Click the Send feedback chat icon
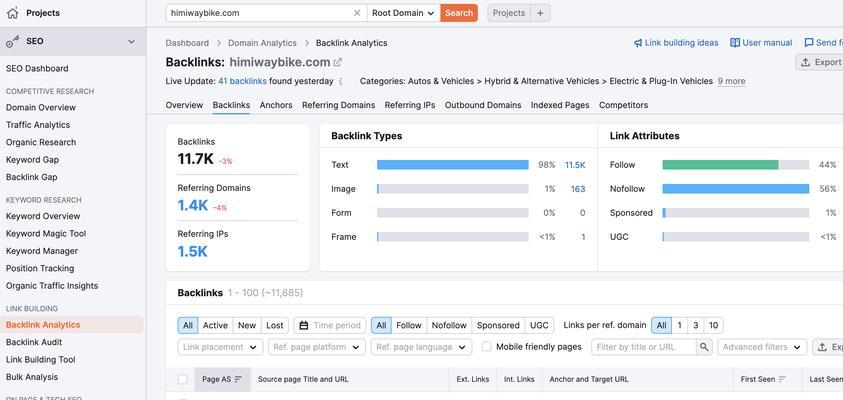This screenshot has width=843, height=400. (x=809, y=43)
